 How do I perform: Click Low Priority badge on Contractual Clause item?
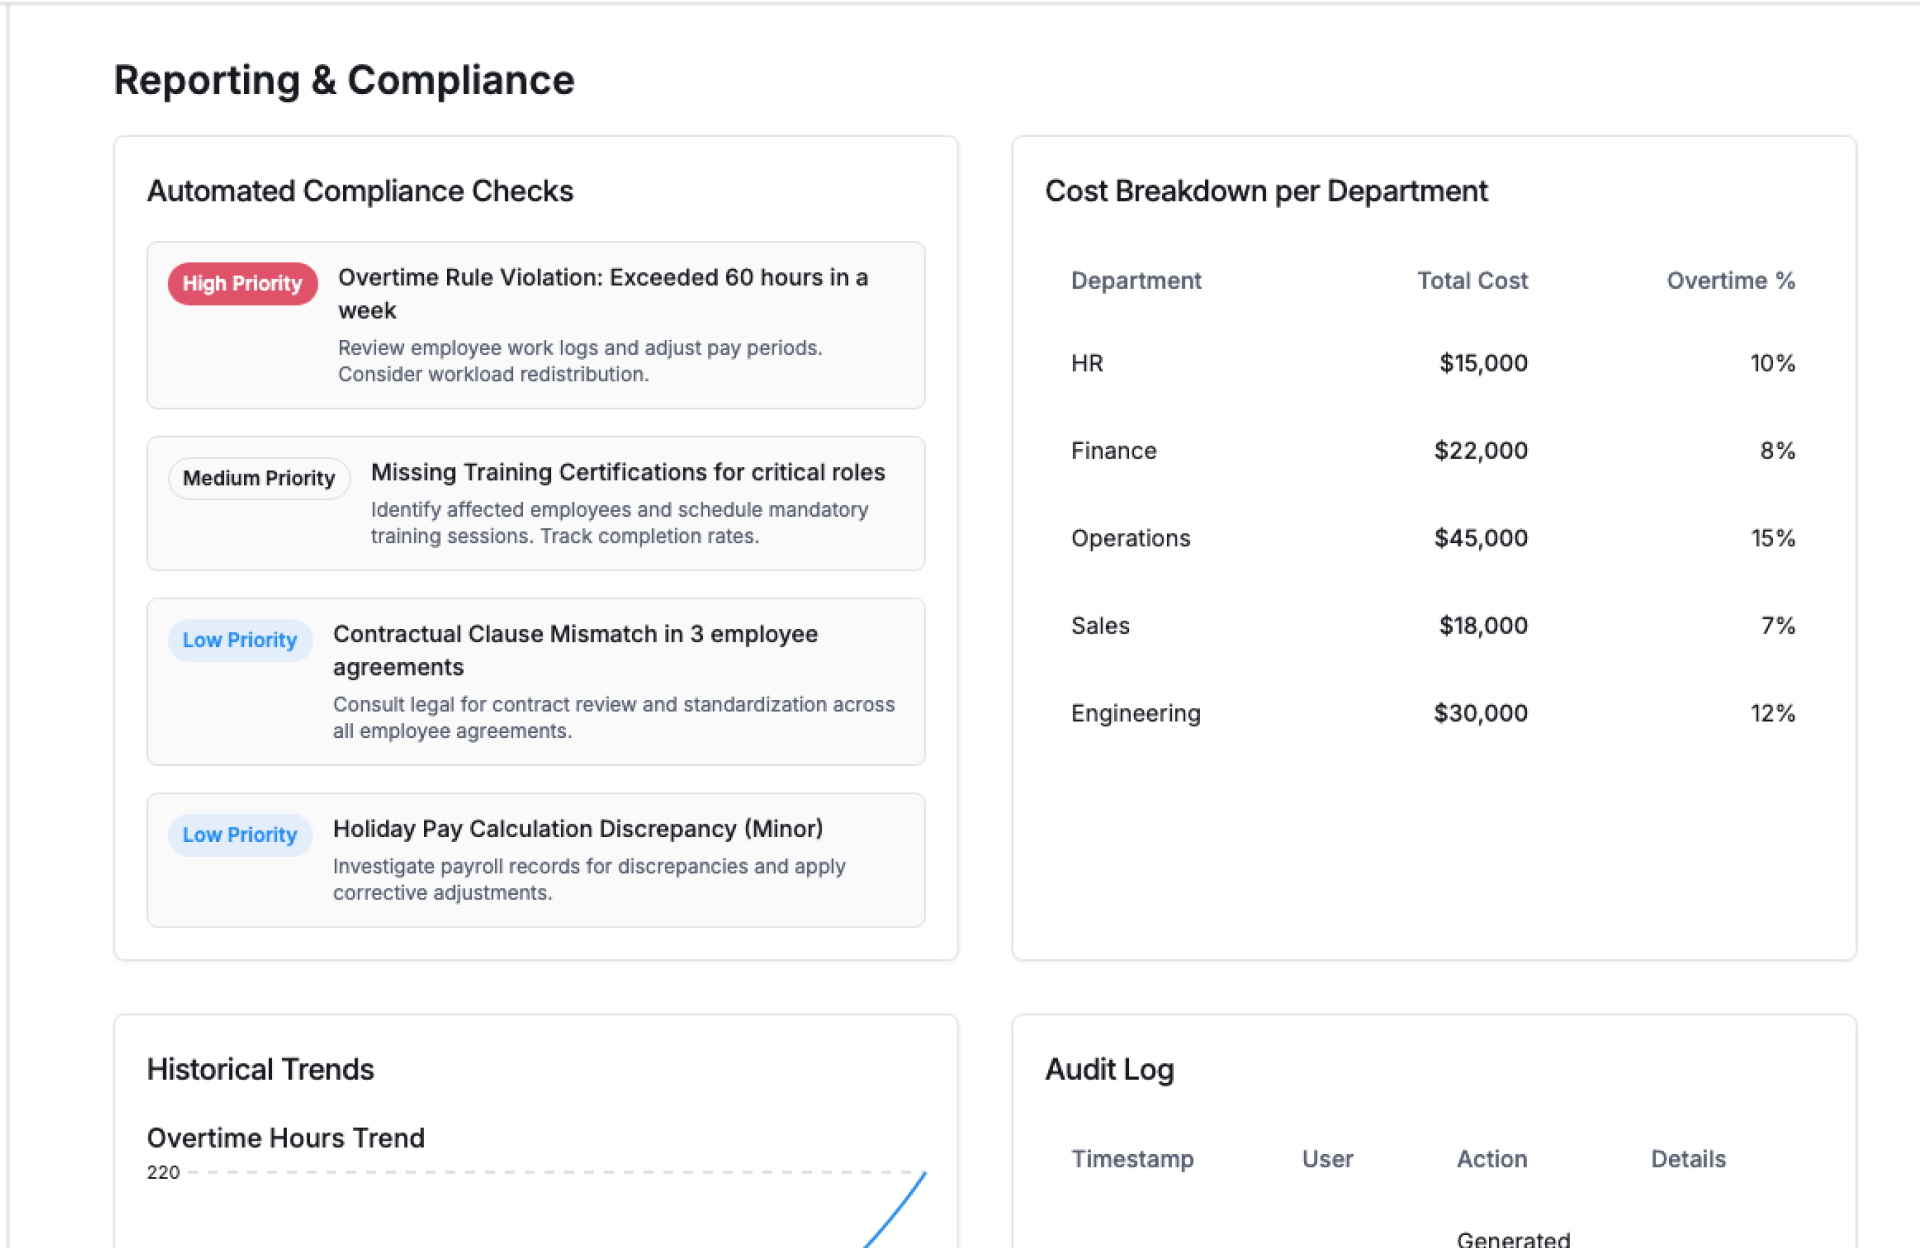click(x=240, y=640)
